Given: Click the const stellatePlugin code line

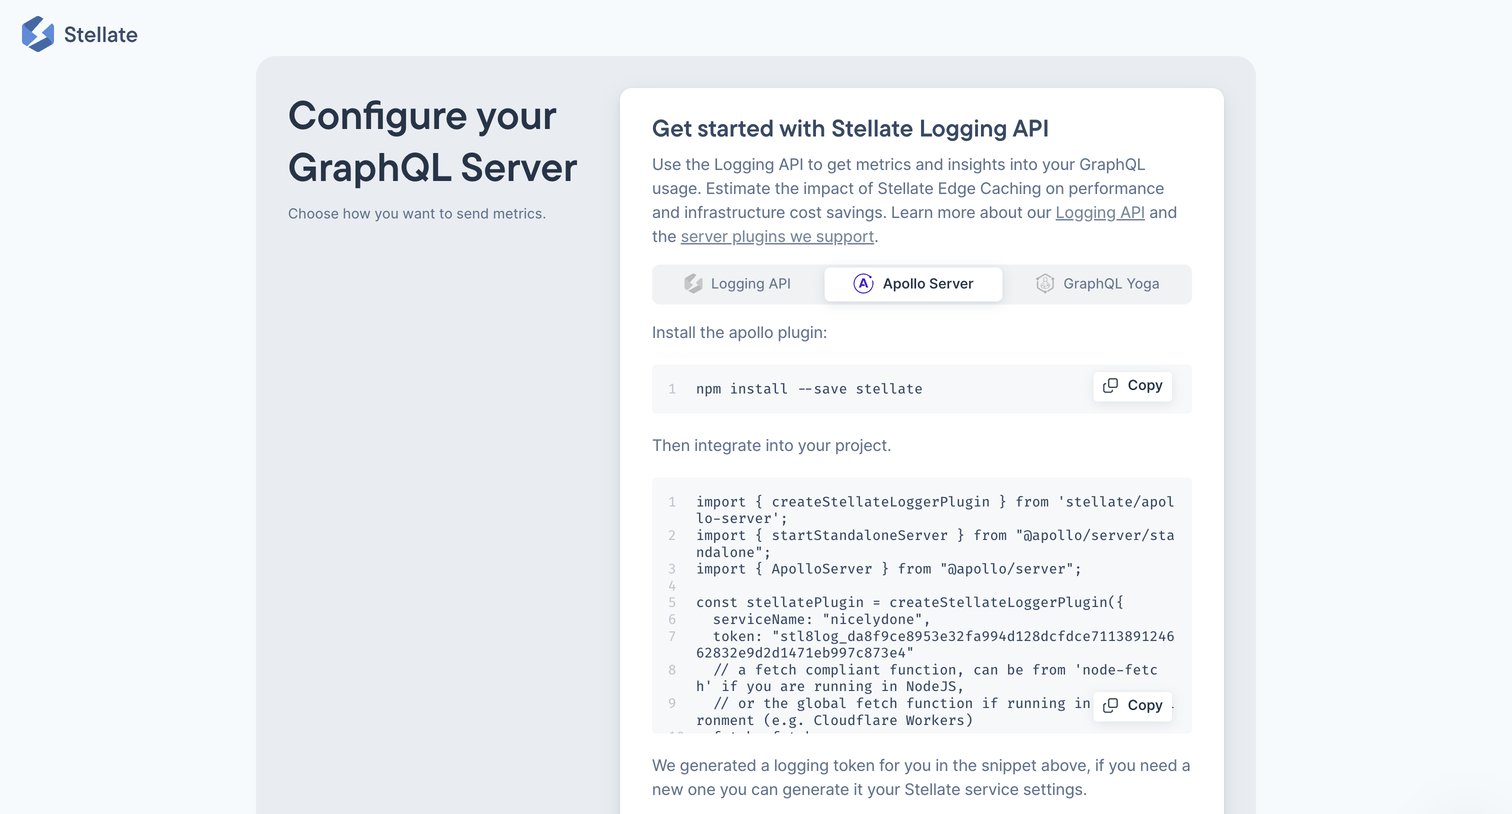Looking at the screenshot, I should click(910, 602).
